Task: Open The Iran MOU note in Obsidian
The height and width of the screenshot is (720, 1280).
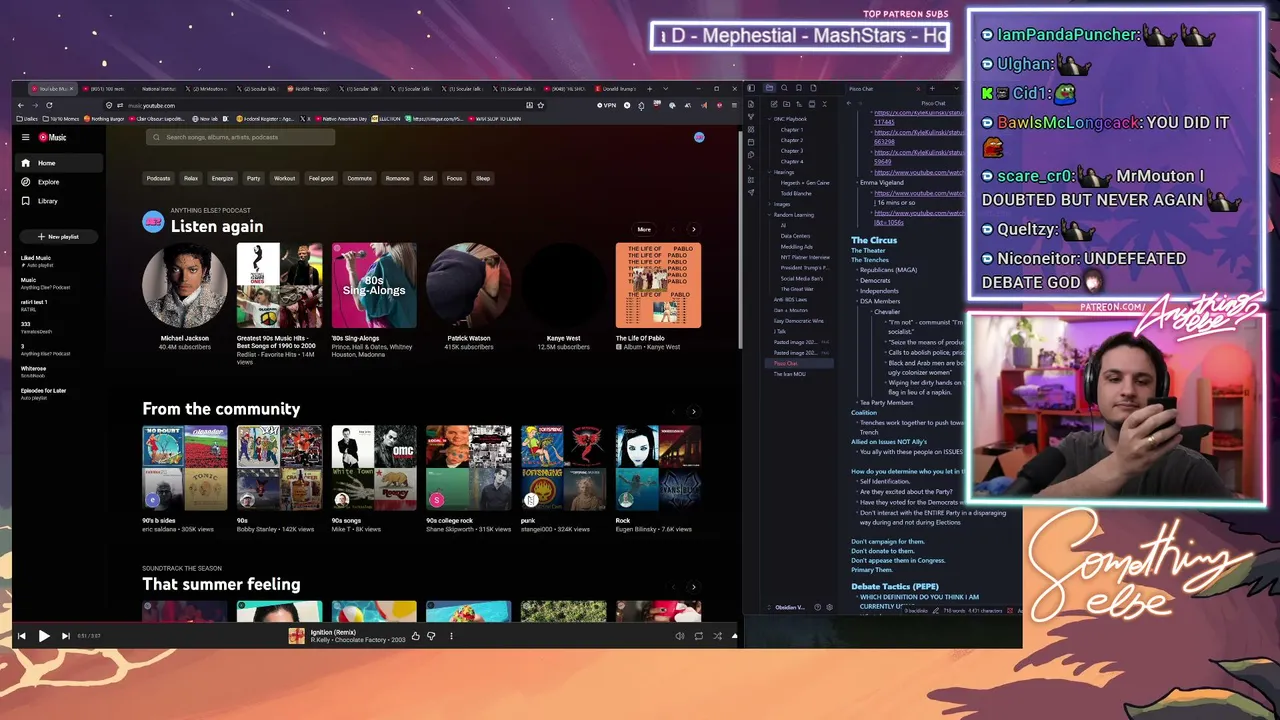Action: coord(787,374)
